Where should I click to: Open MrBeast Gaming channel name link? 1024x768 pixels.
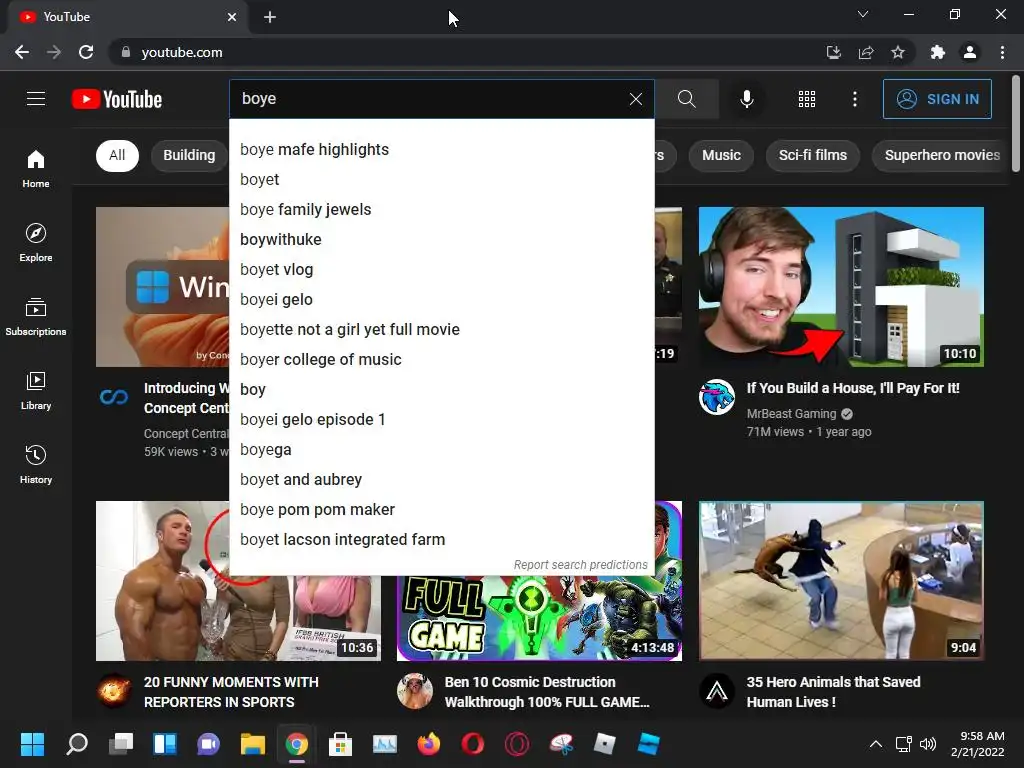point(792,413)
